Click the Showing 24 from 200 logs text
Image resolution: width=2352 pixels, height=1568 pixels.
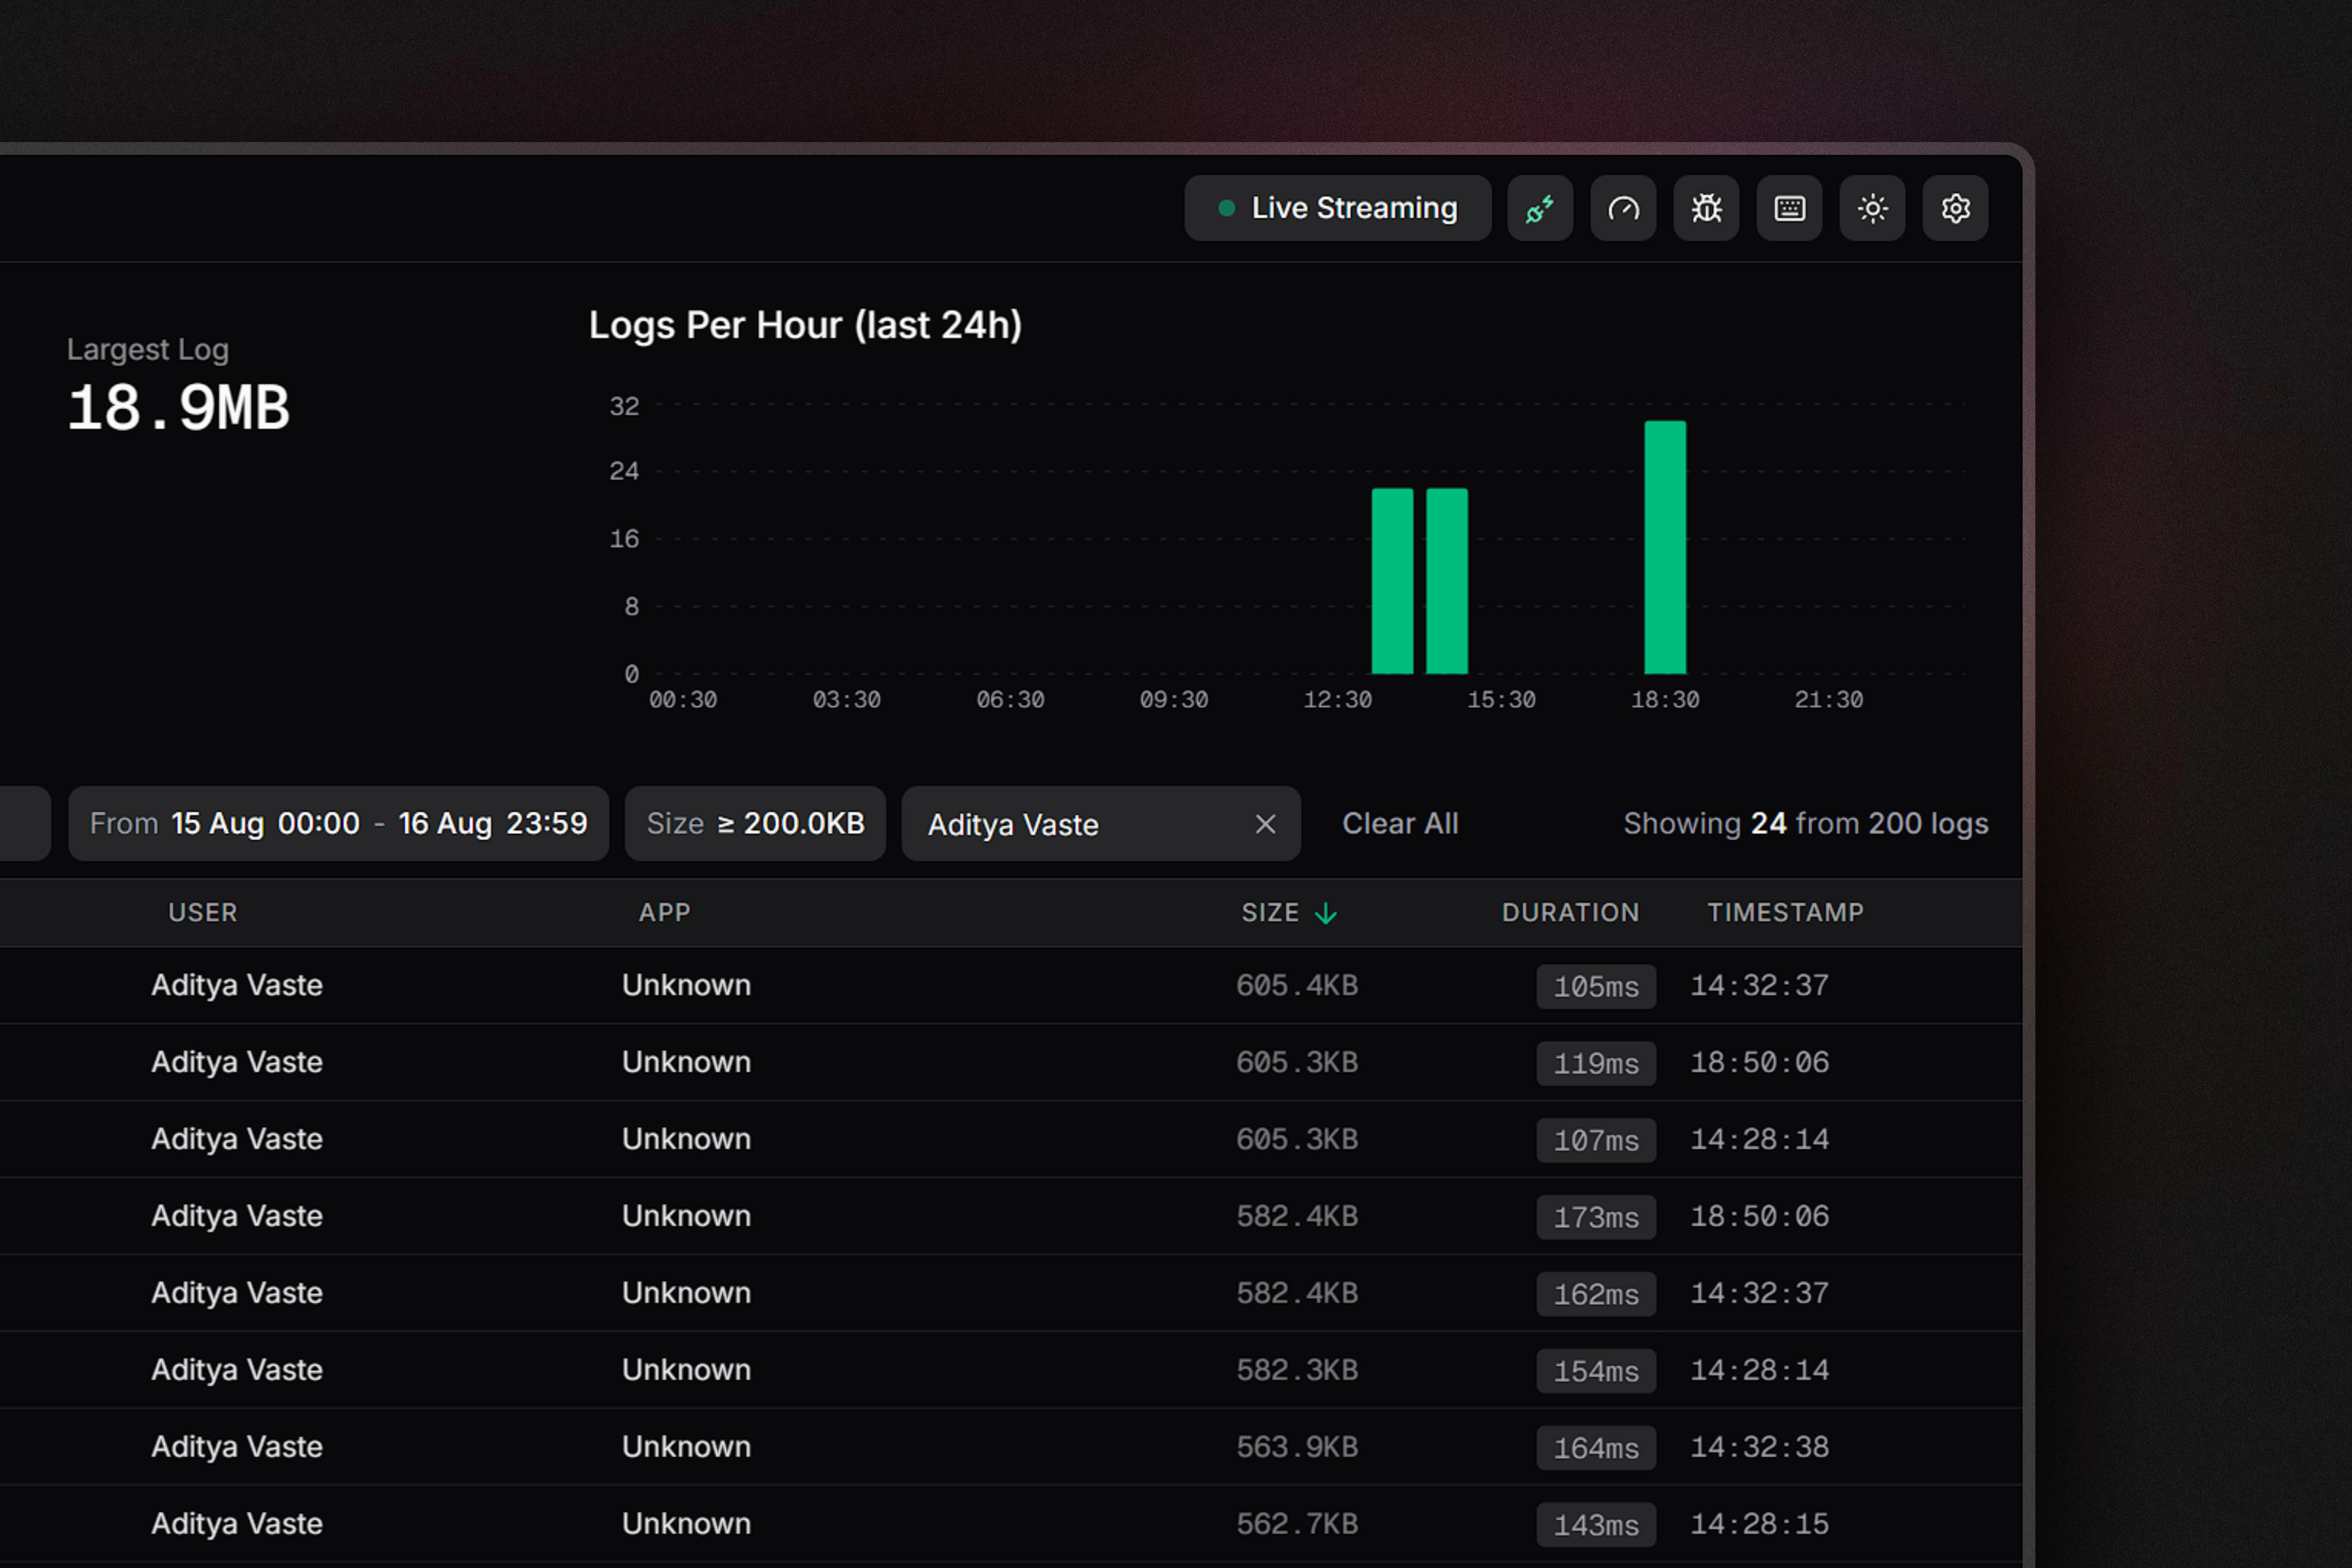(x=1806, y=824)
